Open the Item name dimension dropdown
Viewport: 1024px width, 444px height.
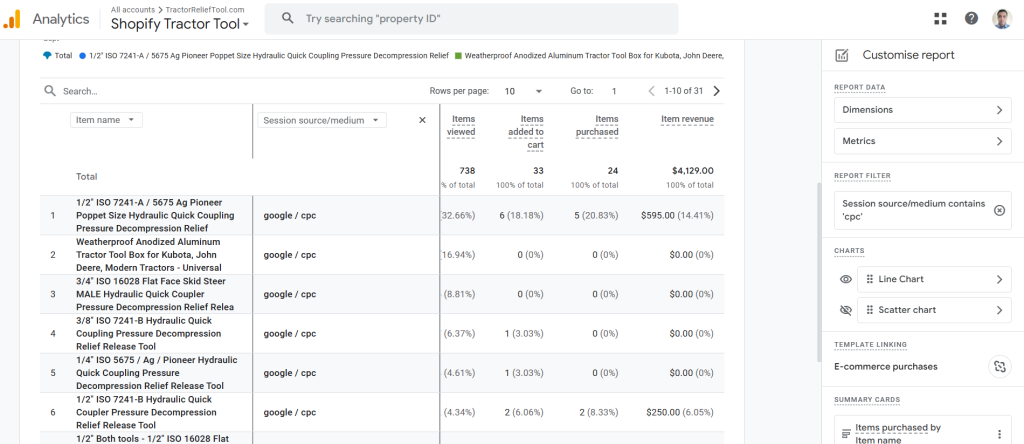pos(106,120)
